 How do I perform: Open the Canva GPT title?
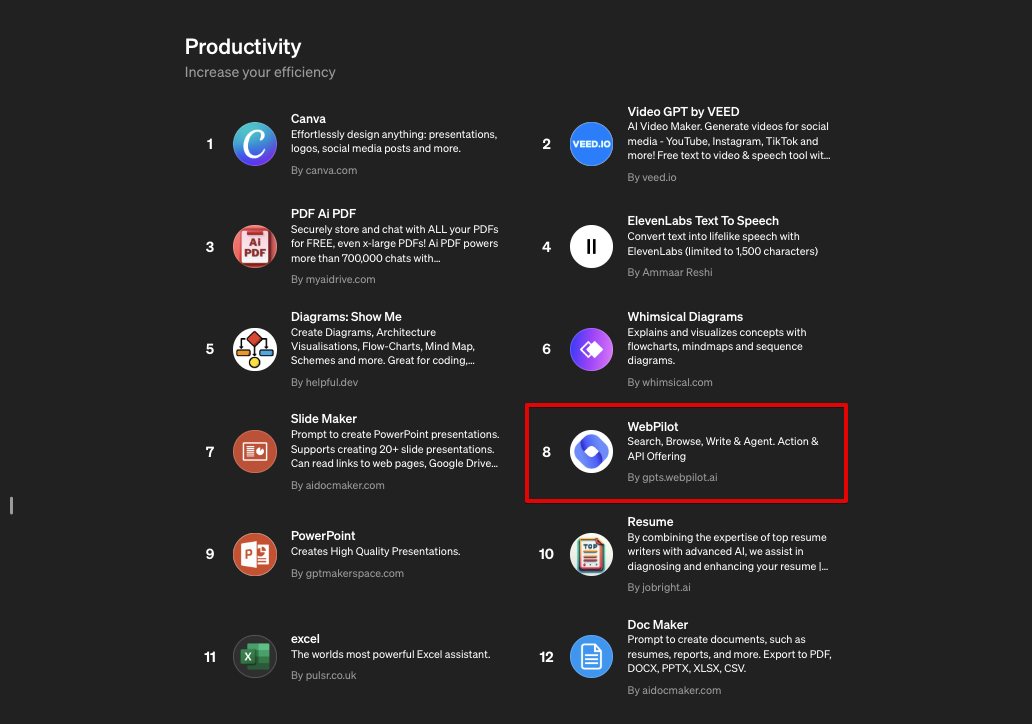click(308, 119)
